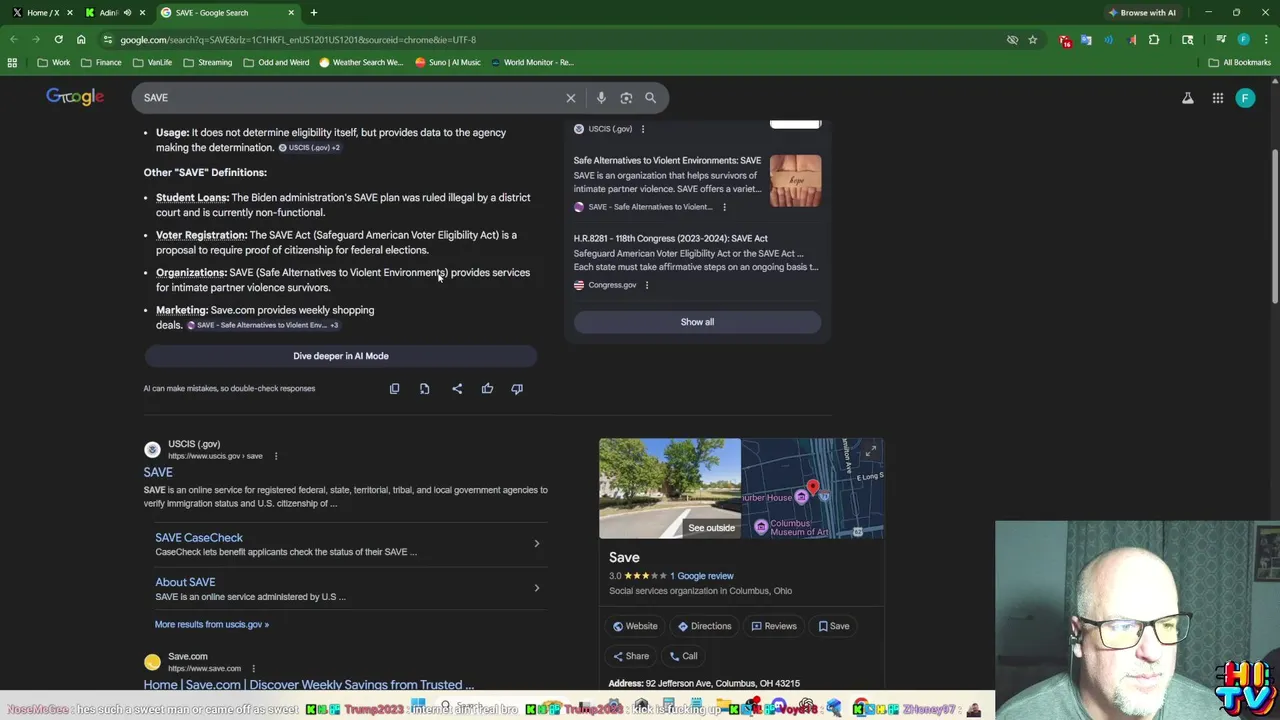Open the Streaming bookmarks folder
The width and height of the screenshot is (1280, 720).
207,62
